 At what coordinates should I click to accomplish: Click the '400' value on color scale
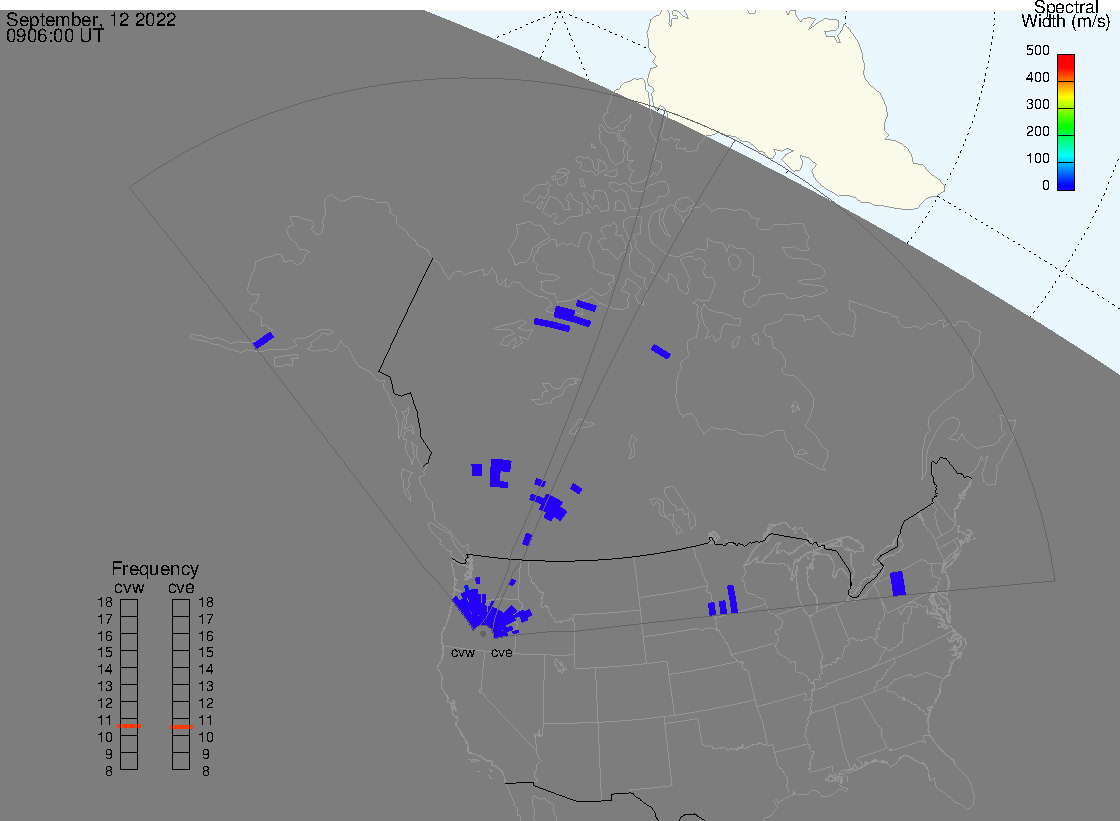click(x=1037, y=77)
